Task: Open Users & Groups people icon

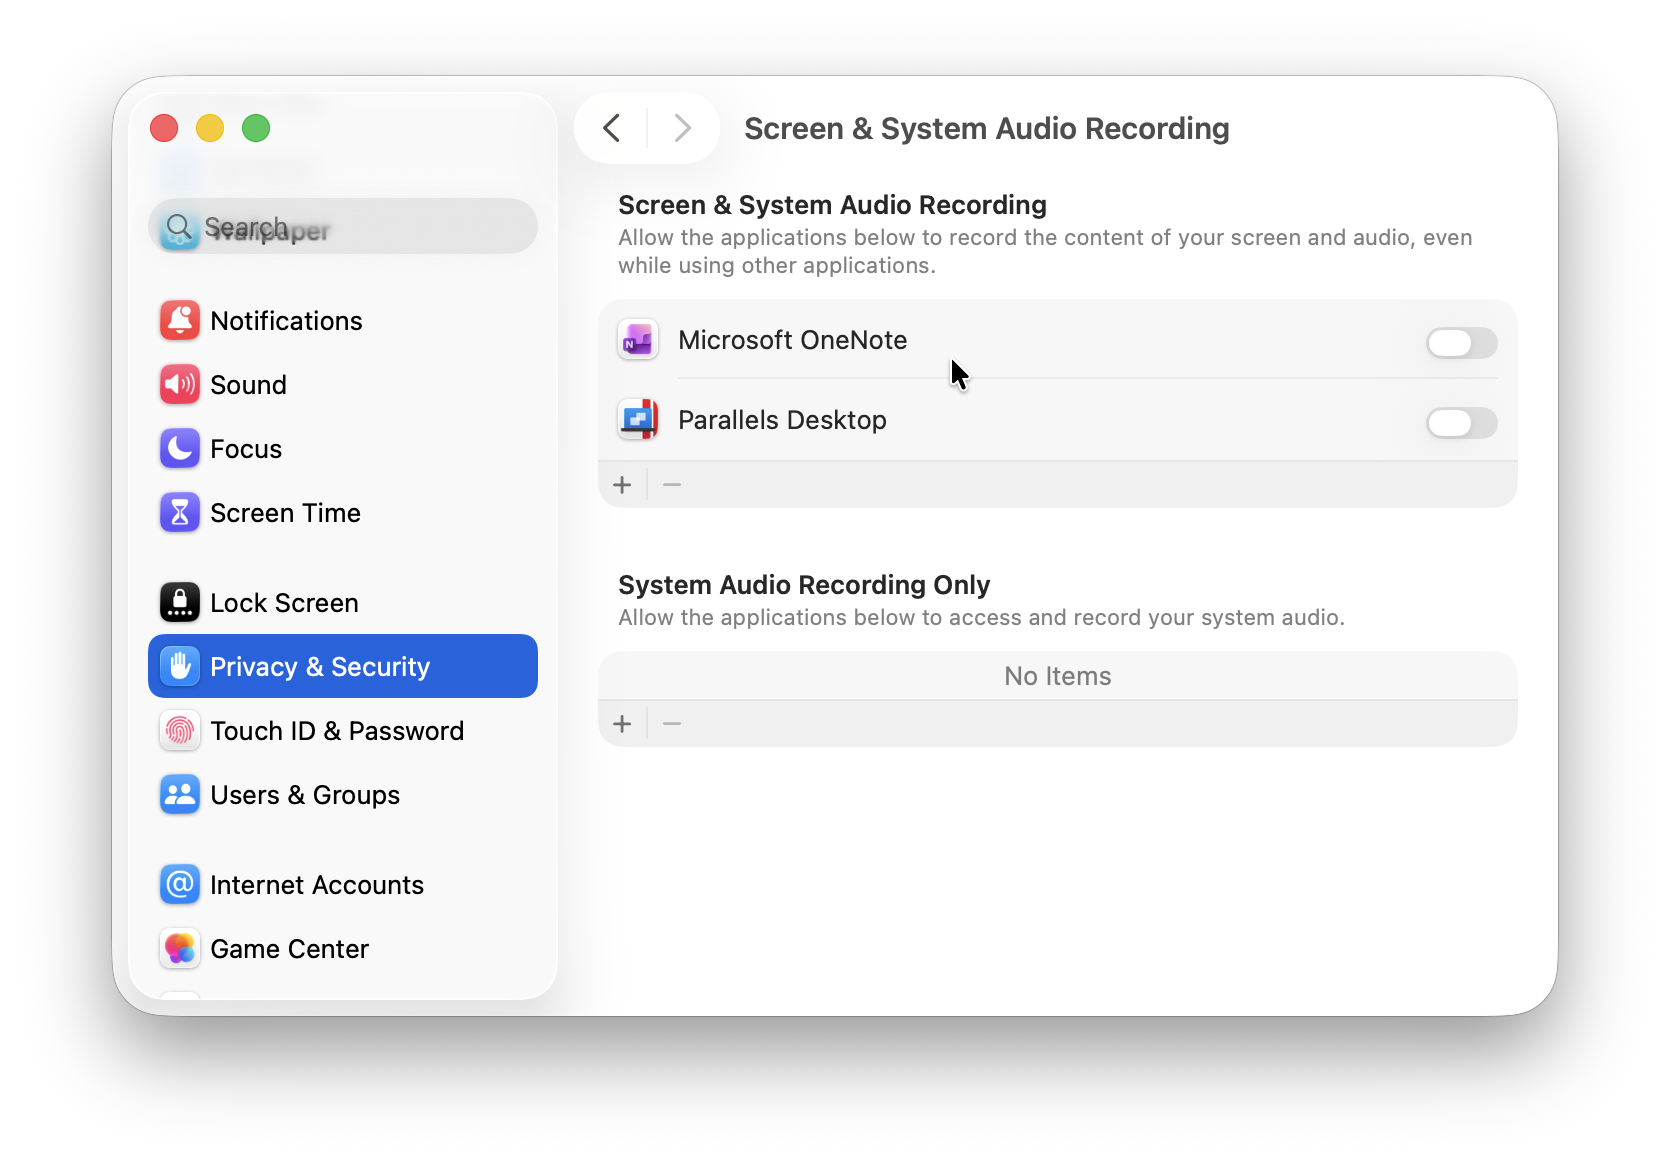Action: click(x=180, y=795)
